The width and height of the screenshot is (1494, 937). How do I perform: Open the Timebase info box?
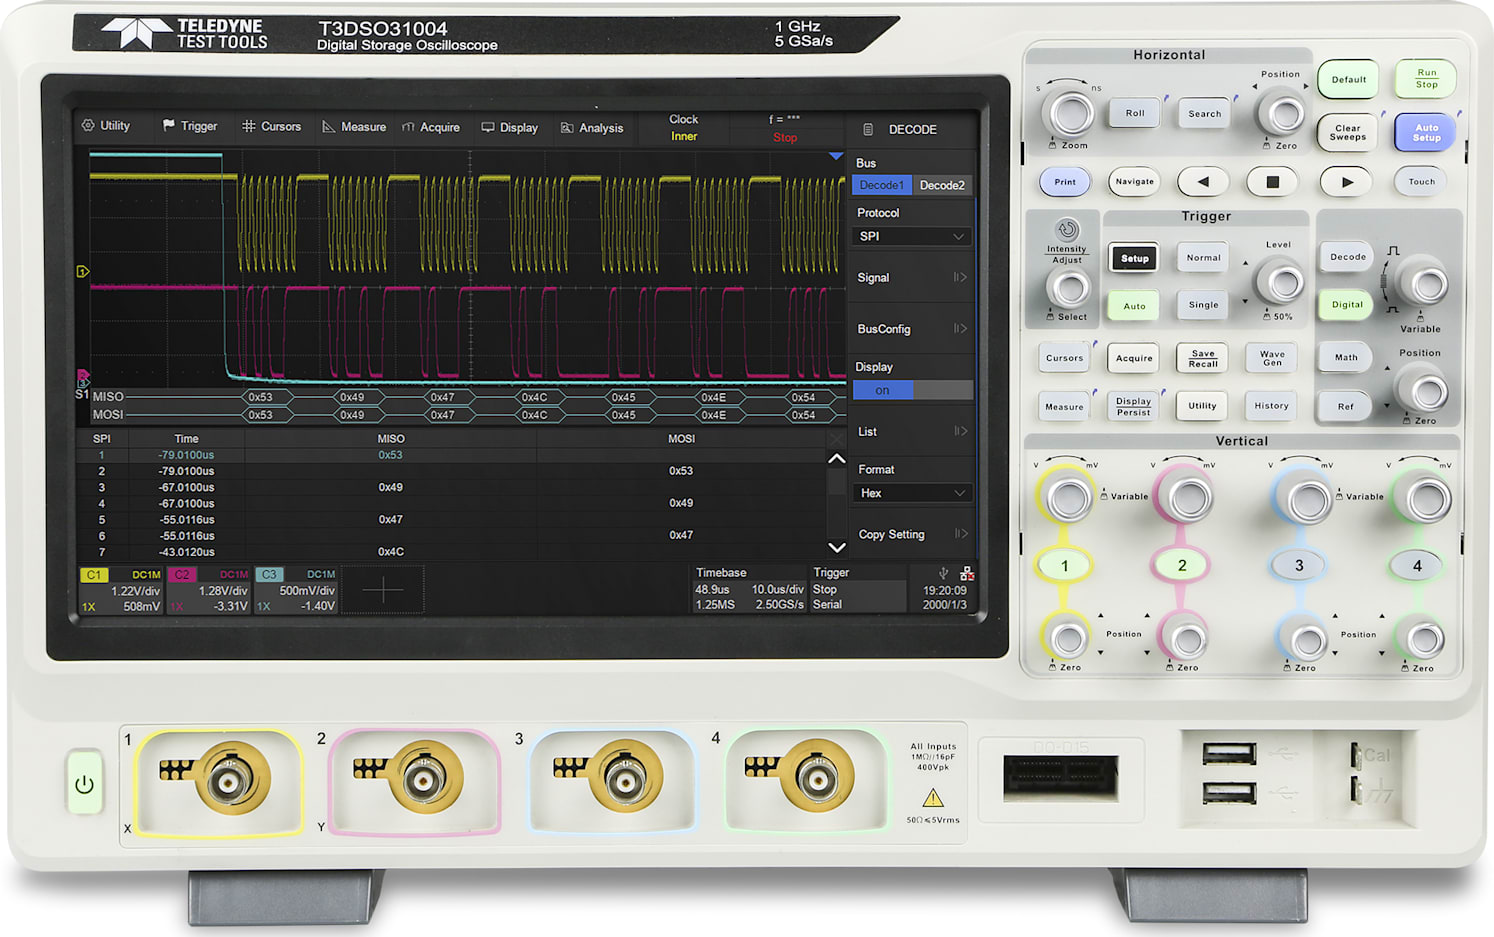pyautogui.click(x=749, y=589)
